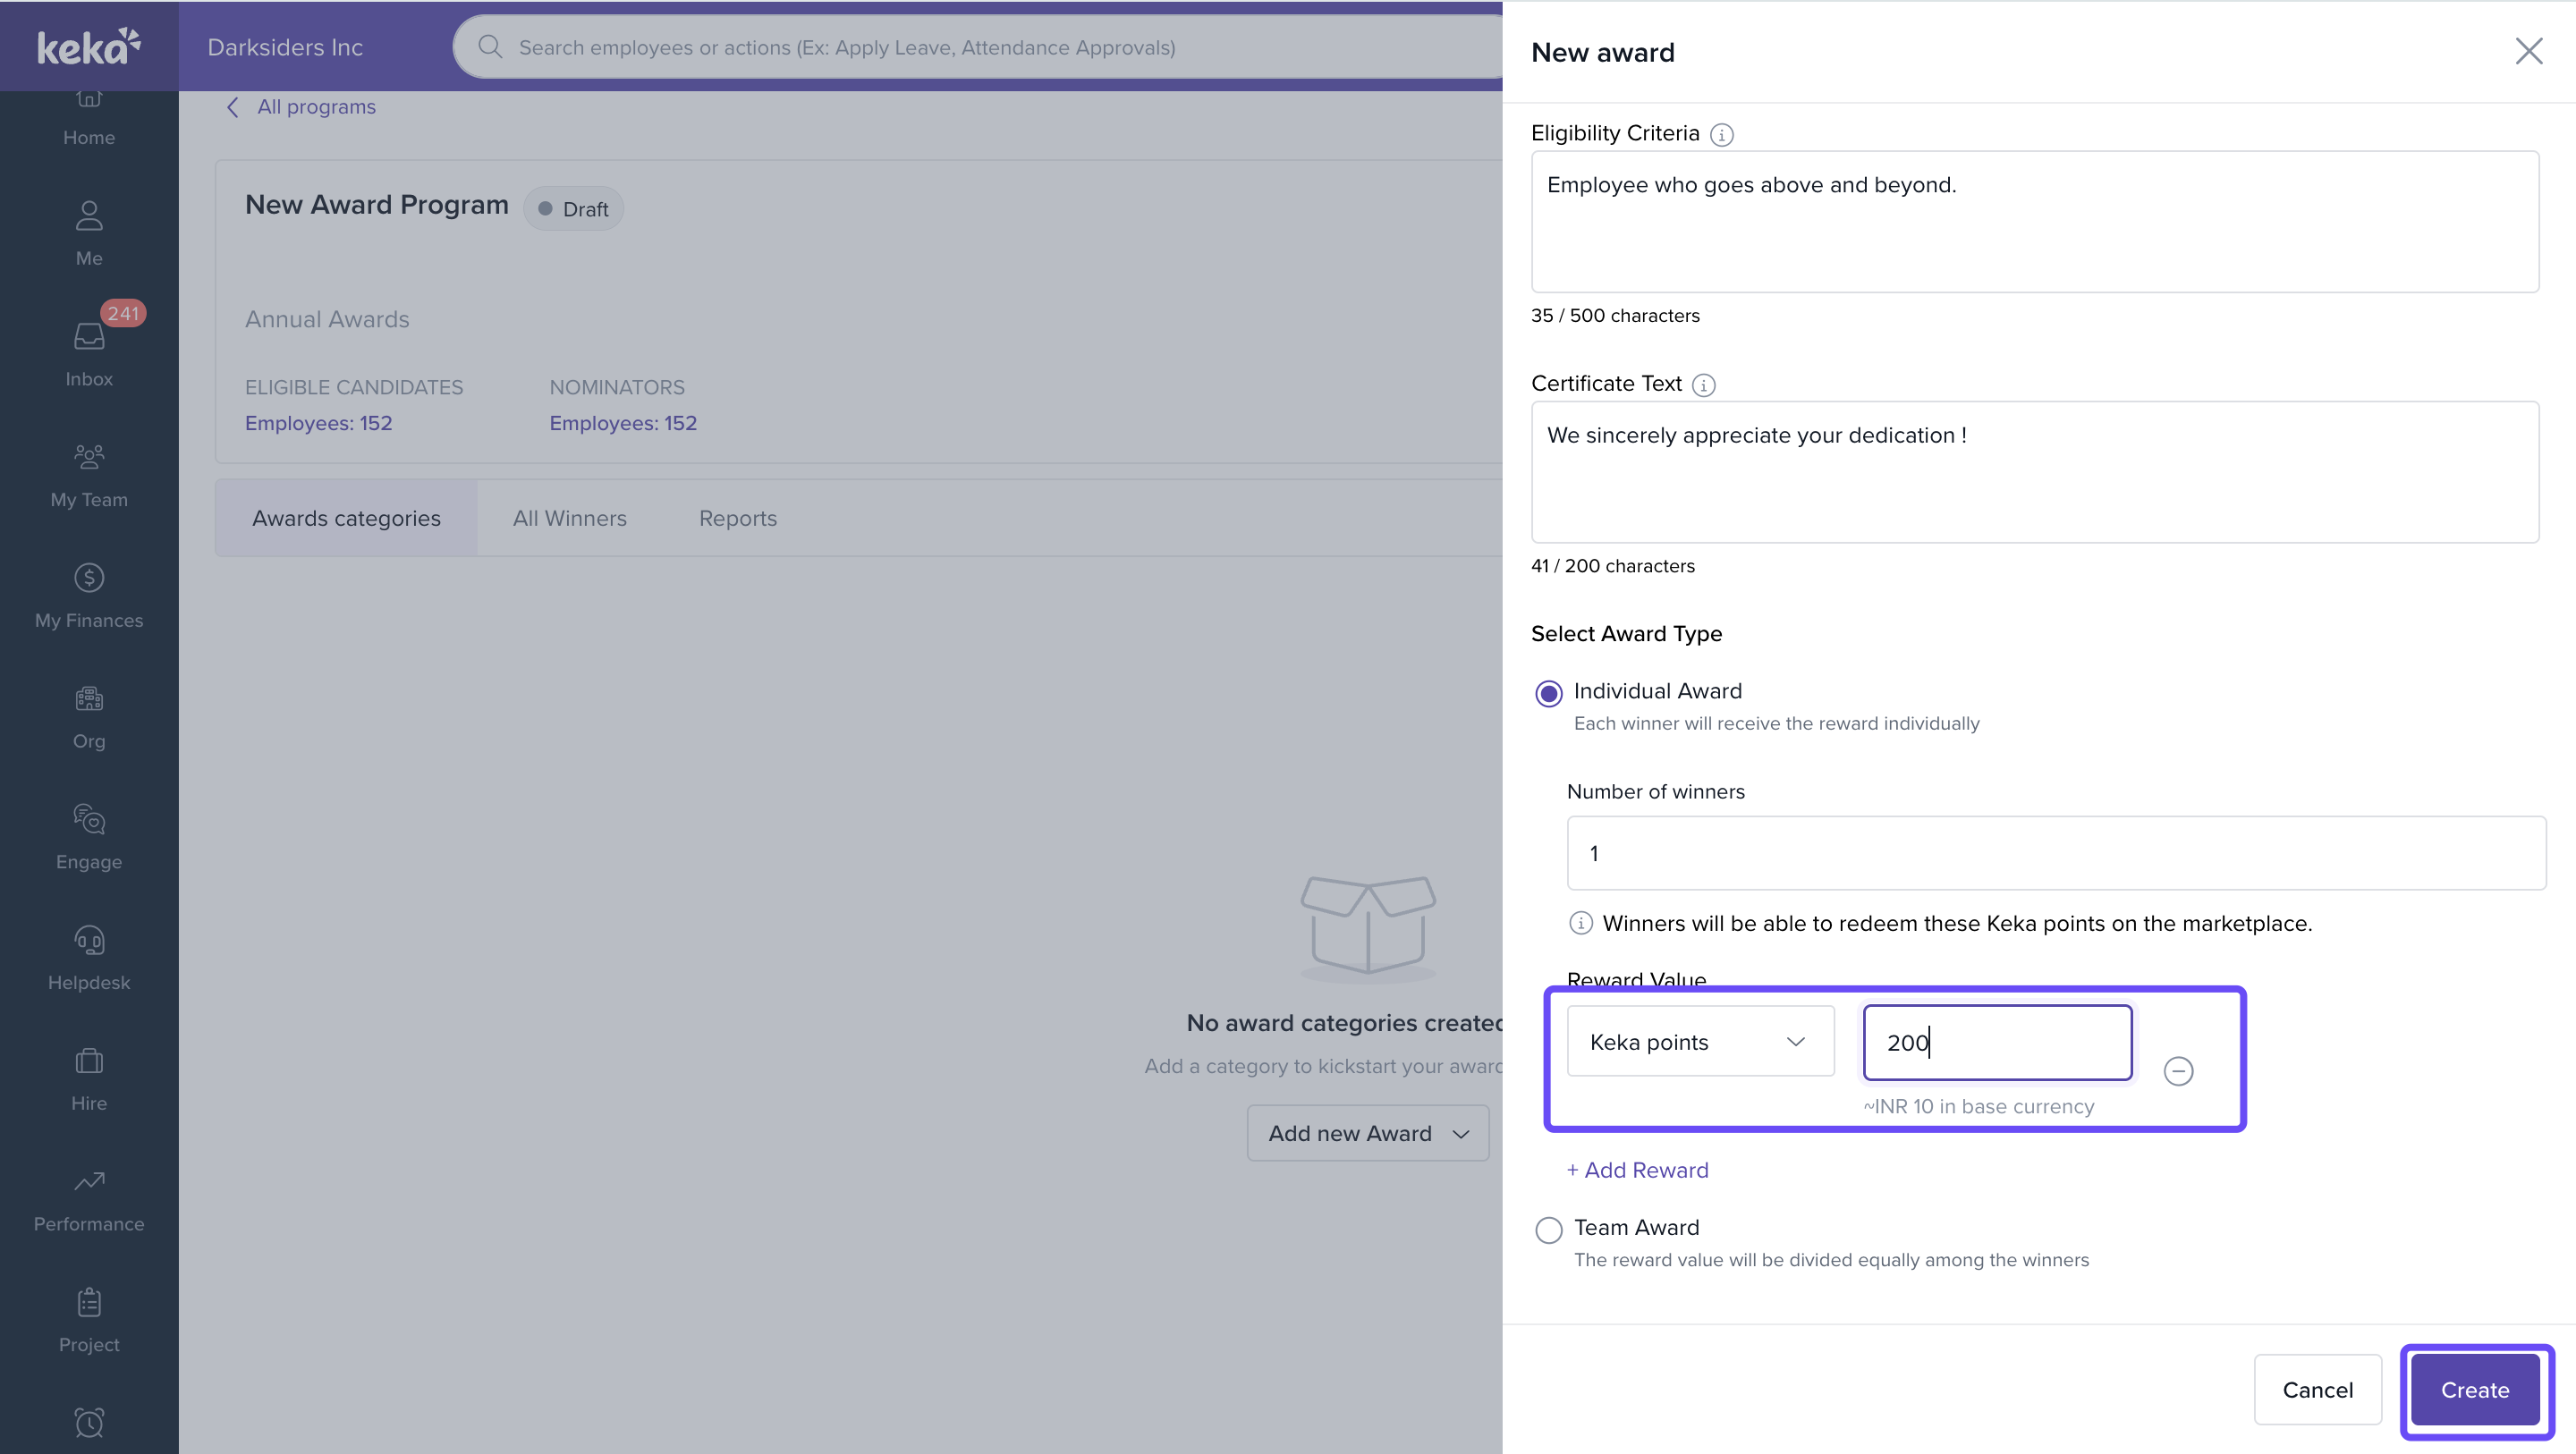
Task: Click the Number of winners field
Action: click(2055, 853)
